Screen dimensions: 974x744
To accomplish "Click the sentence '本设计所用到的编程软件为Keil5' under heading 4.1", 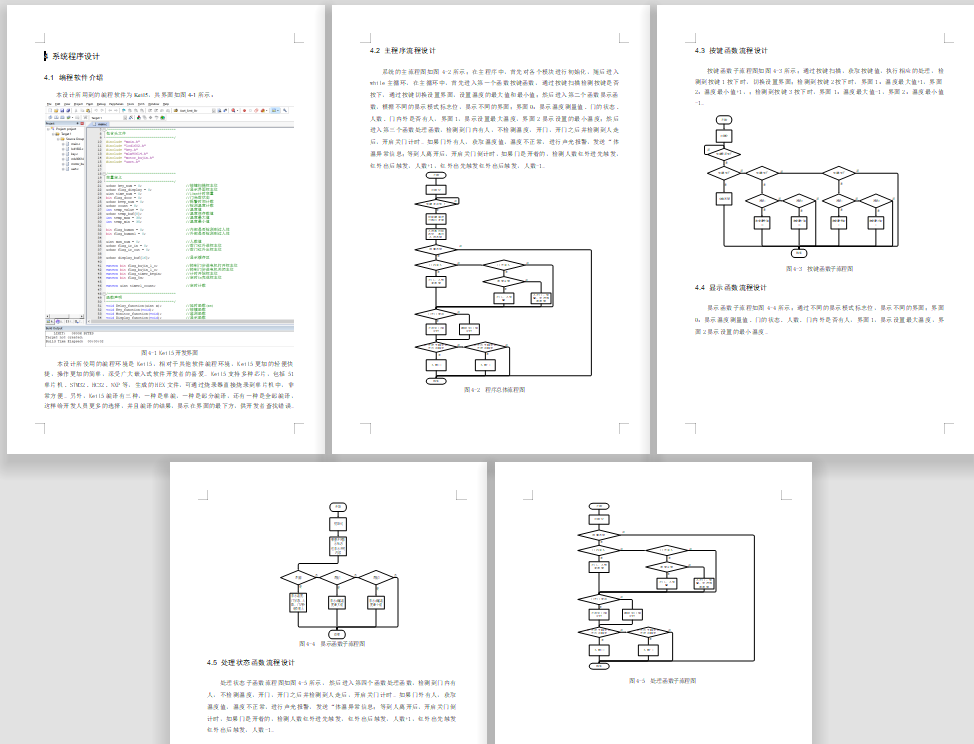I will (x=135, y=95).
